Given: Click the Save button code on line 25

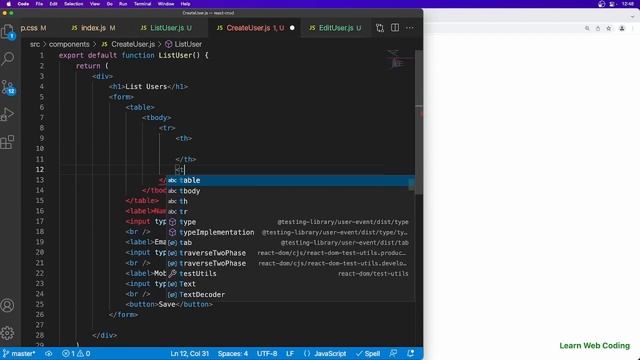Looking at the screenshot, I should tap(169, 304).
